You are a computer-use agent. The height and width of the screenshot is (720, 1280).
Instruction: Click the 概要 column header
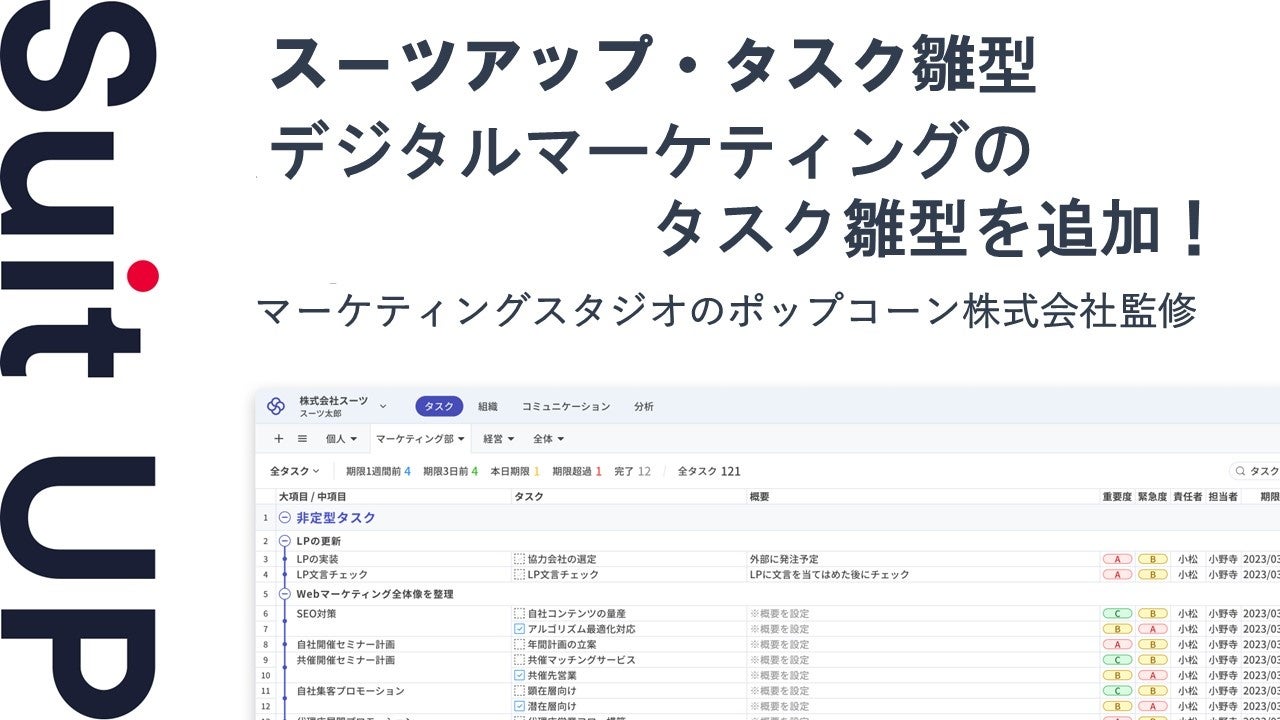(x=759, y=496)
